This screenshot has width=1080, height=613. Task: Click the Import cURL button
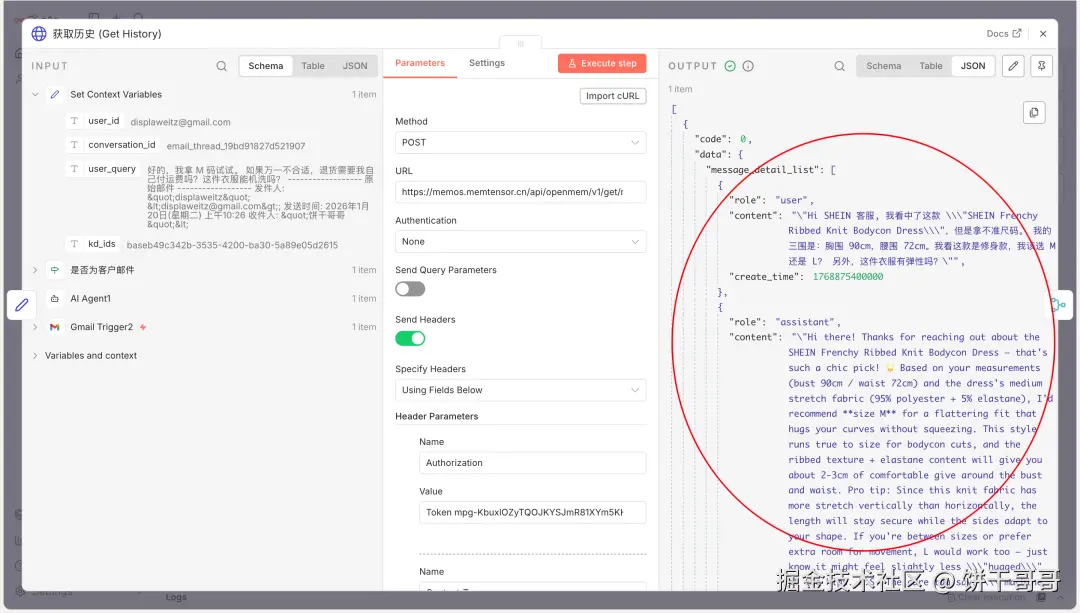(613, 96)
